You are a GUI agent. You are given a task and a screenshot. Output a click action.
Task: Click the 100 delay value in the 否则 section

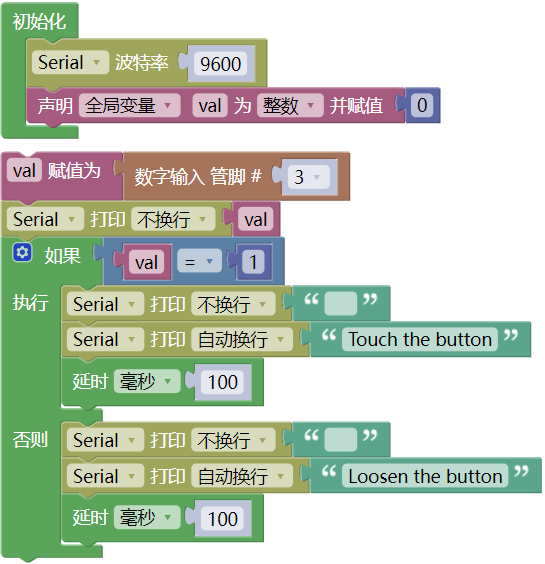point(223,518)
